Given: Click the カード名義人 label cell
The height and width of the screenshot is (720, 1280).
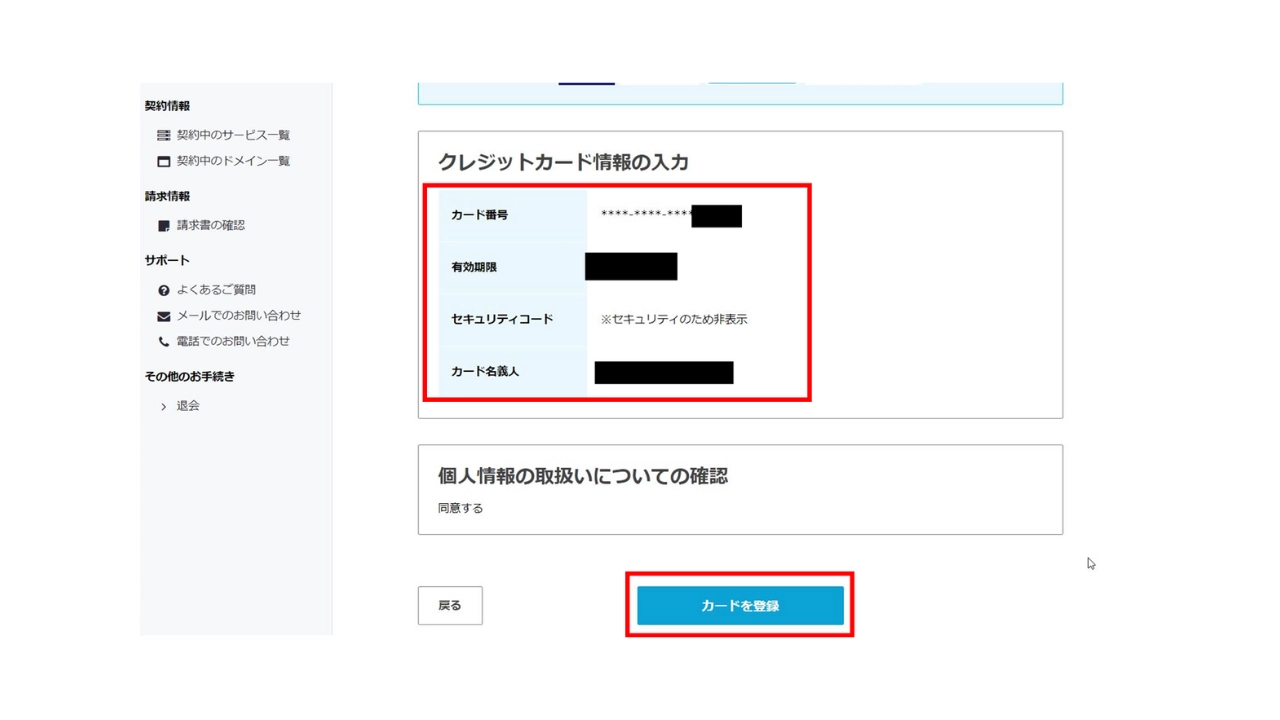Looking at the screenshot, I should [512, 371].
